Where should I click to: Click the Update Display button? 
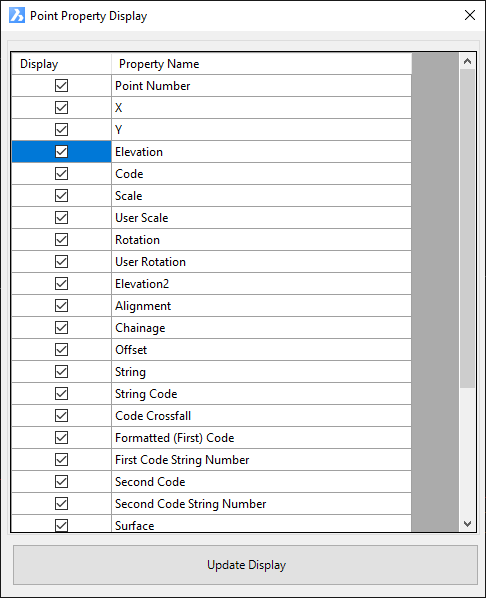point(246,565)
